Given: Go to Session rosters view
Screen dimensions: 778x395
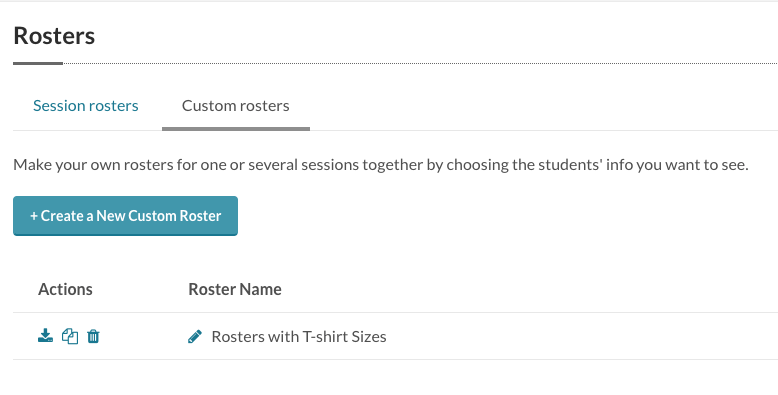Looking at the screenshot, I should [x=86, y=106].
